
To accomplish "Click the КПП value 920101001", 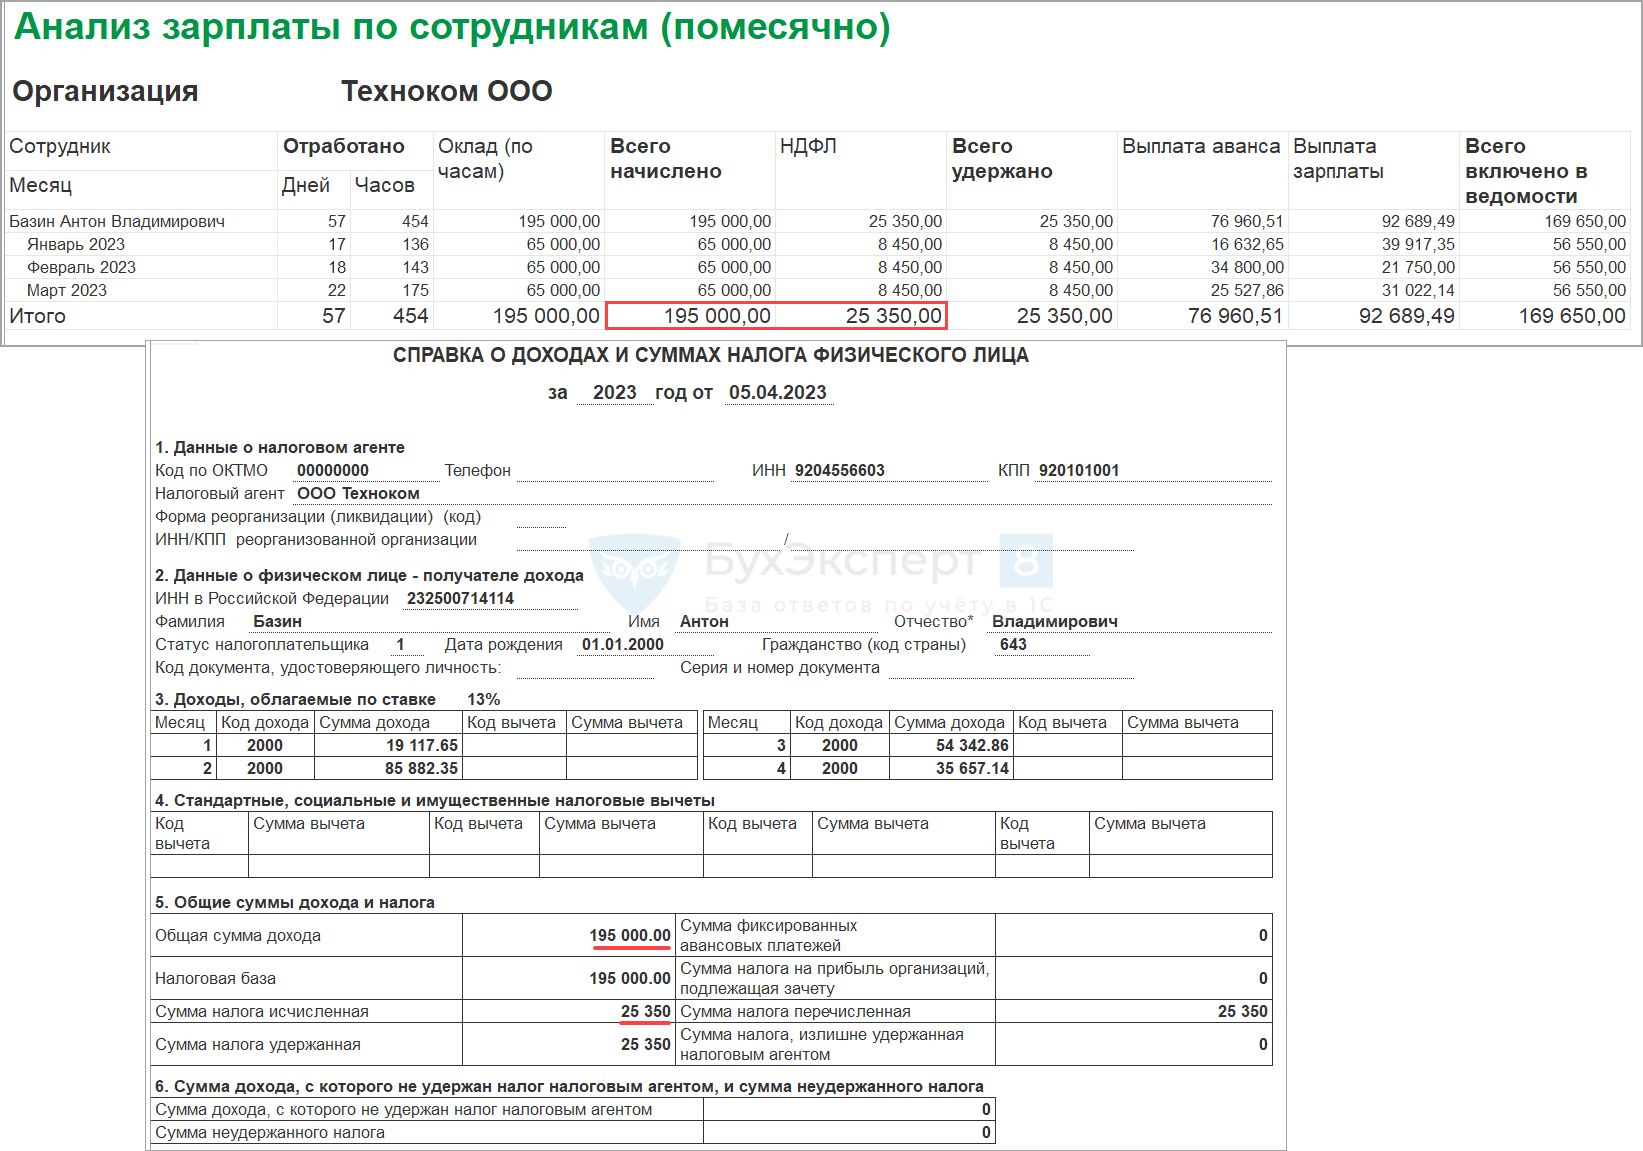I will click(1078, 471).
